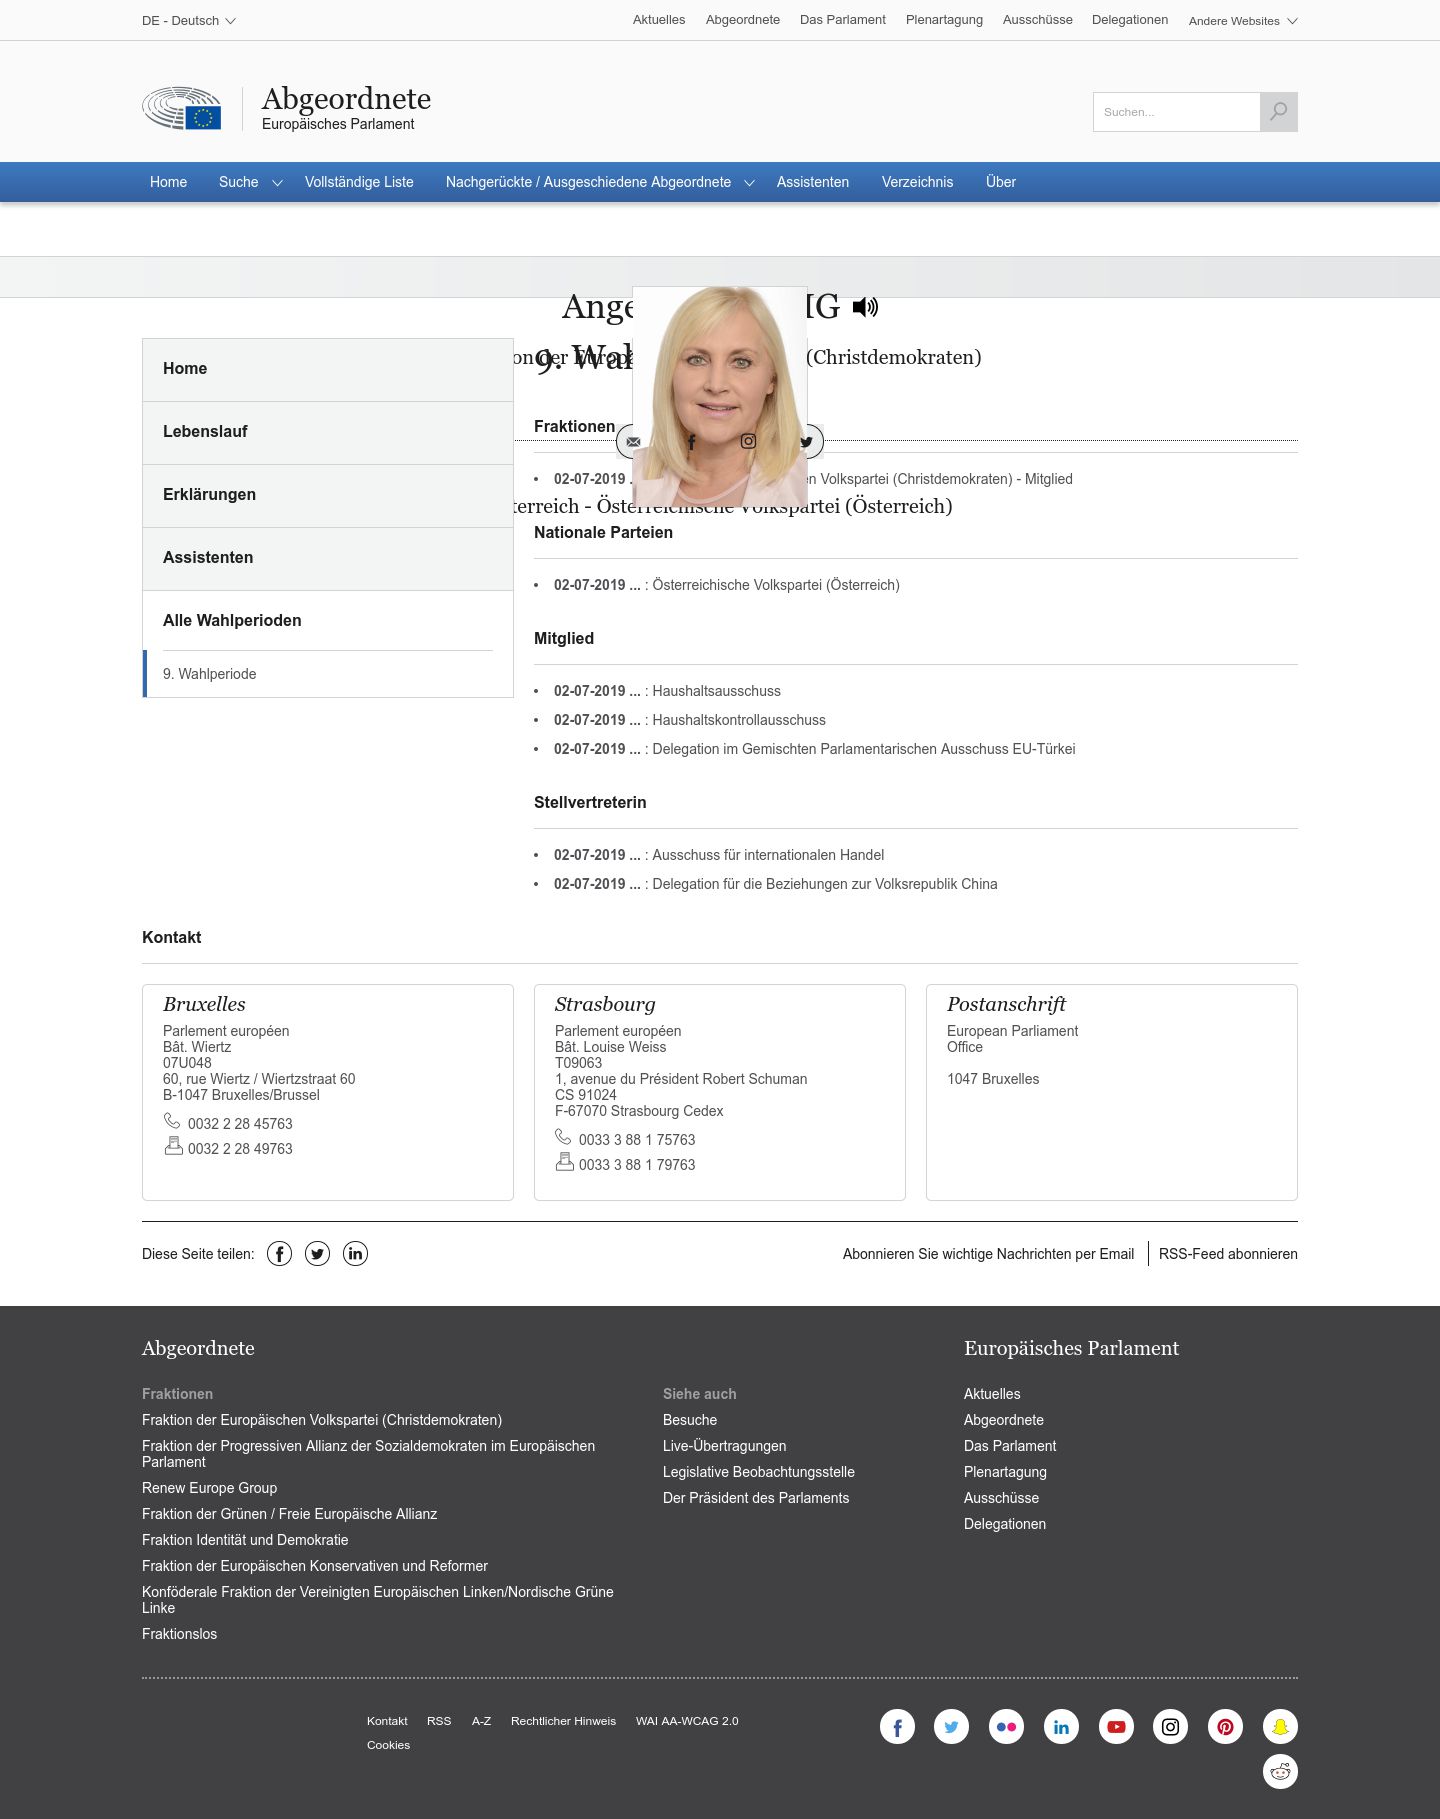The width and height of the screenshot is (1440, 1819).
Task: Open Vollständige Liste in the navigation bar
Action: (359, 182)
